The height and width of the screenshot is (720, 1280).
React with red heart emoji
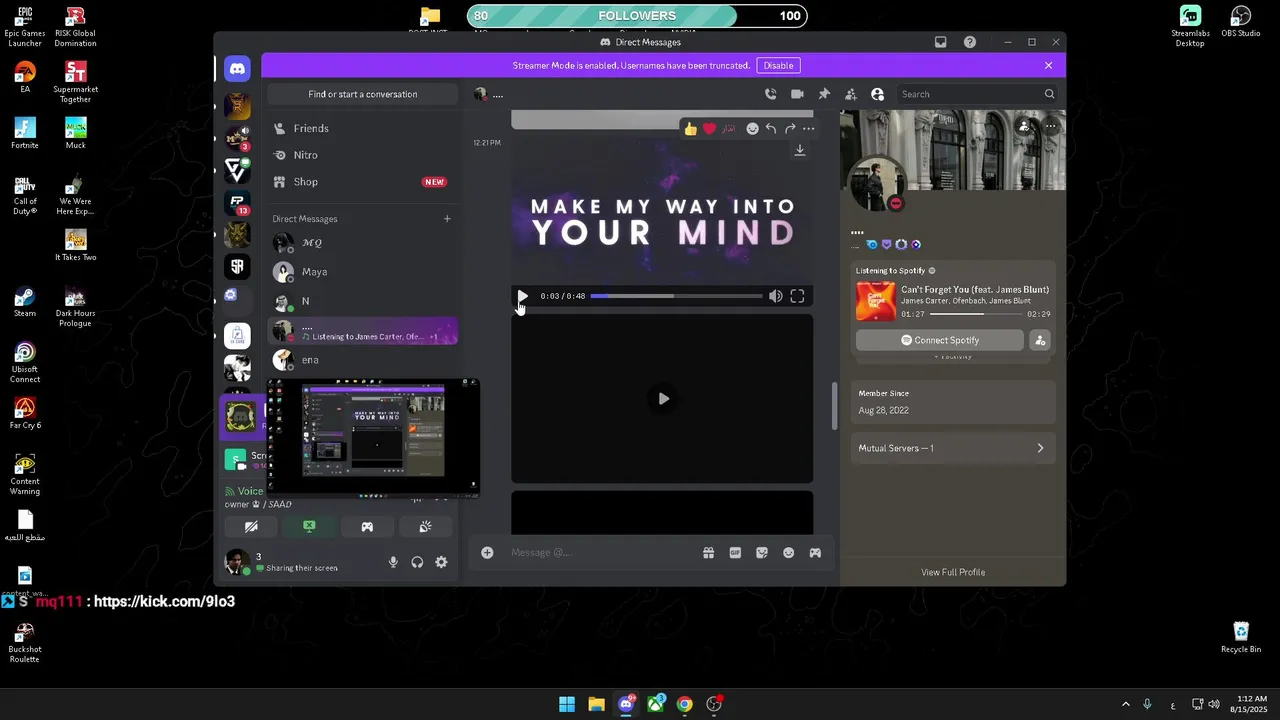(709, 129)
